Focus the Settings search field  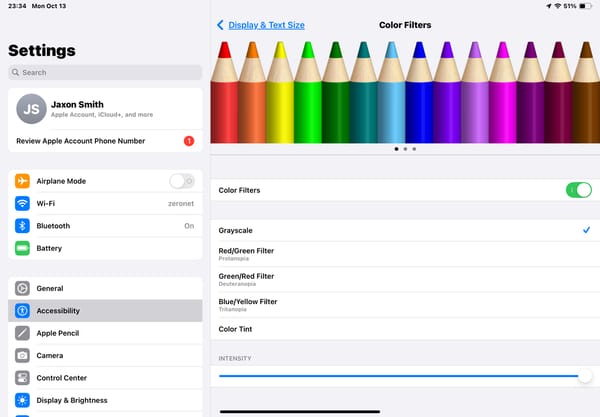(105, 72)
